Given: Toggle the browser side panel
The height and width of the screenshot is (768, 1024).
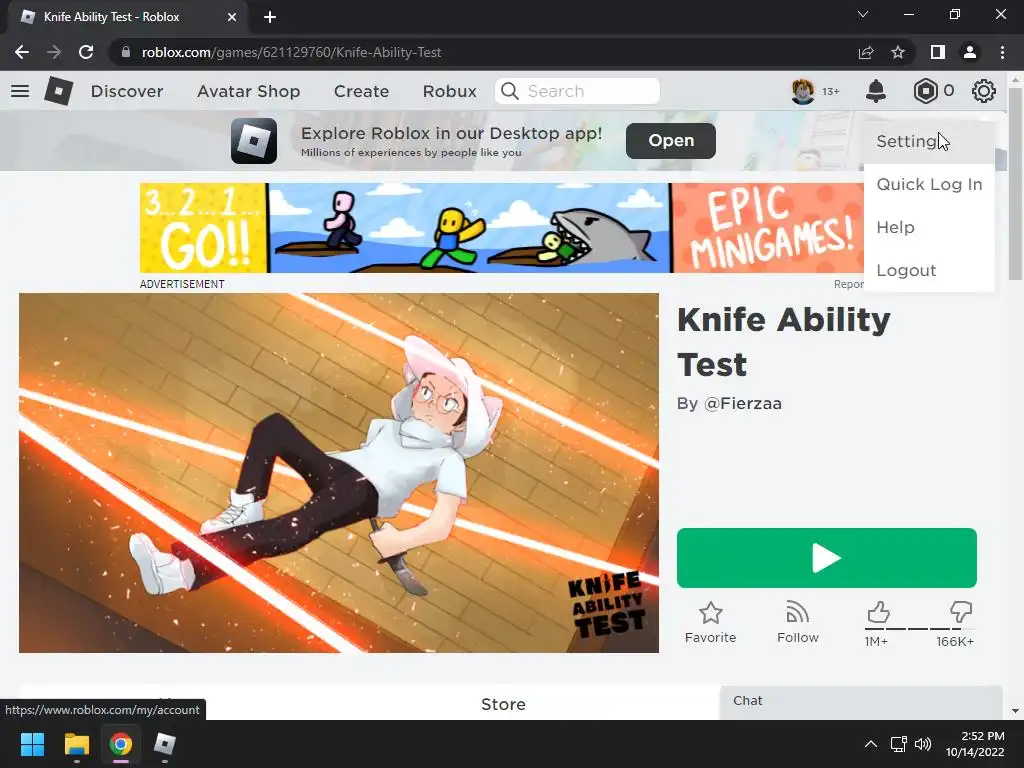Looking at the screenshot, I should (x=938, y=52).
